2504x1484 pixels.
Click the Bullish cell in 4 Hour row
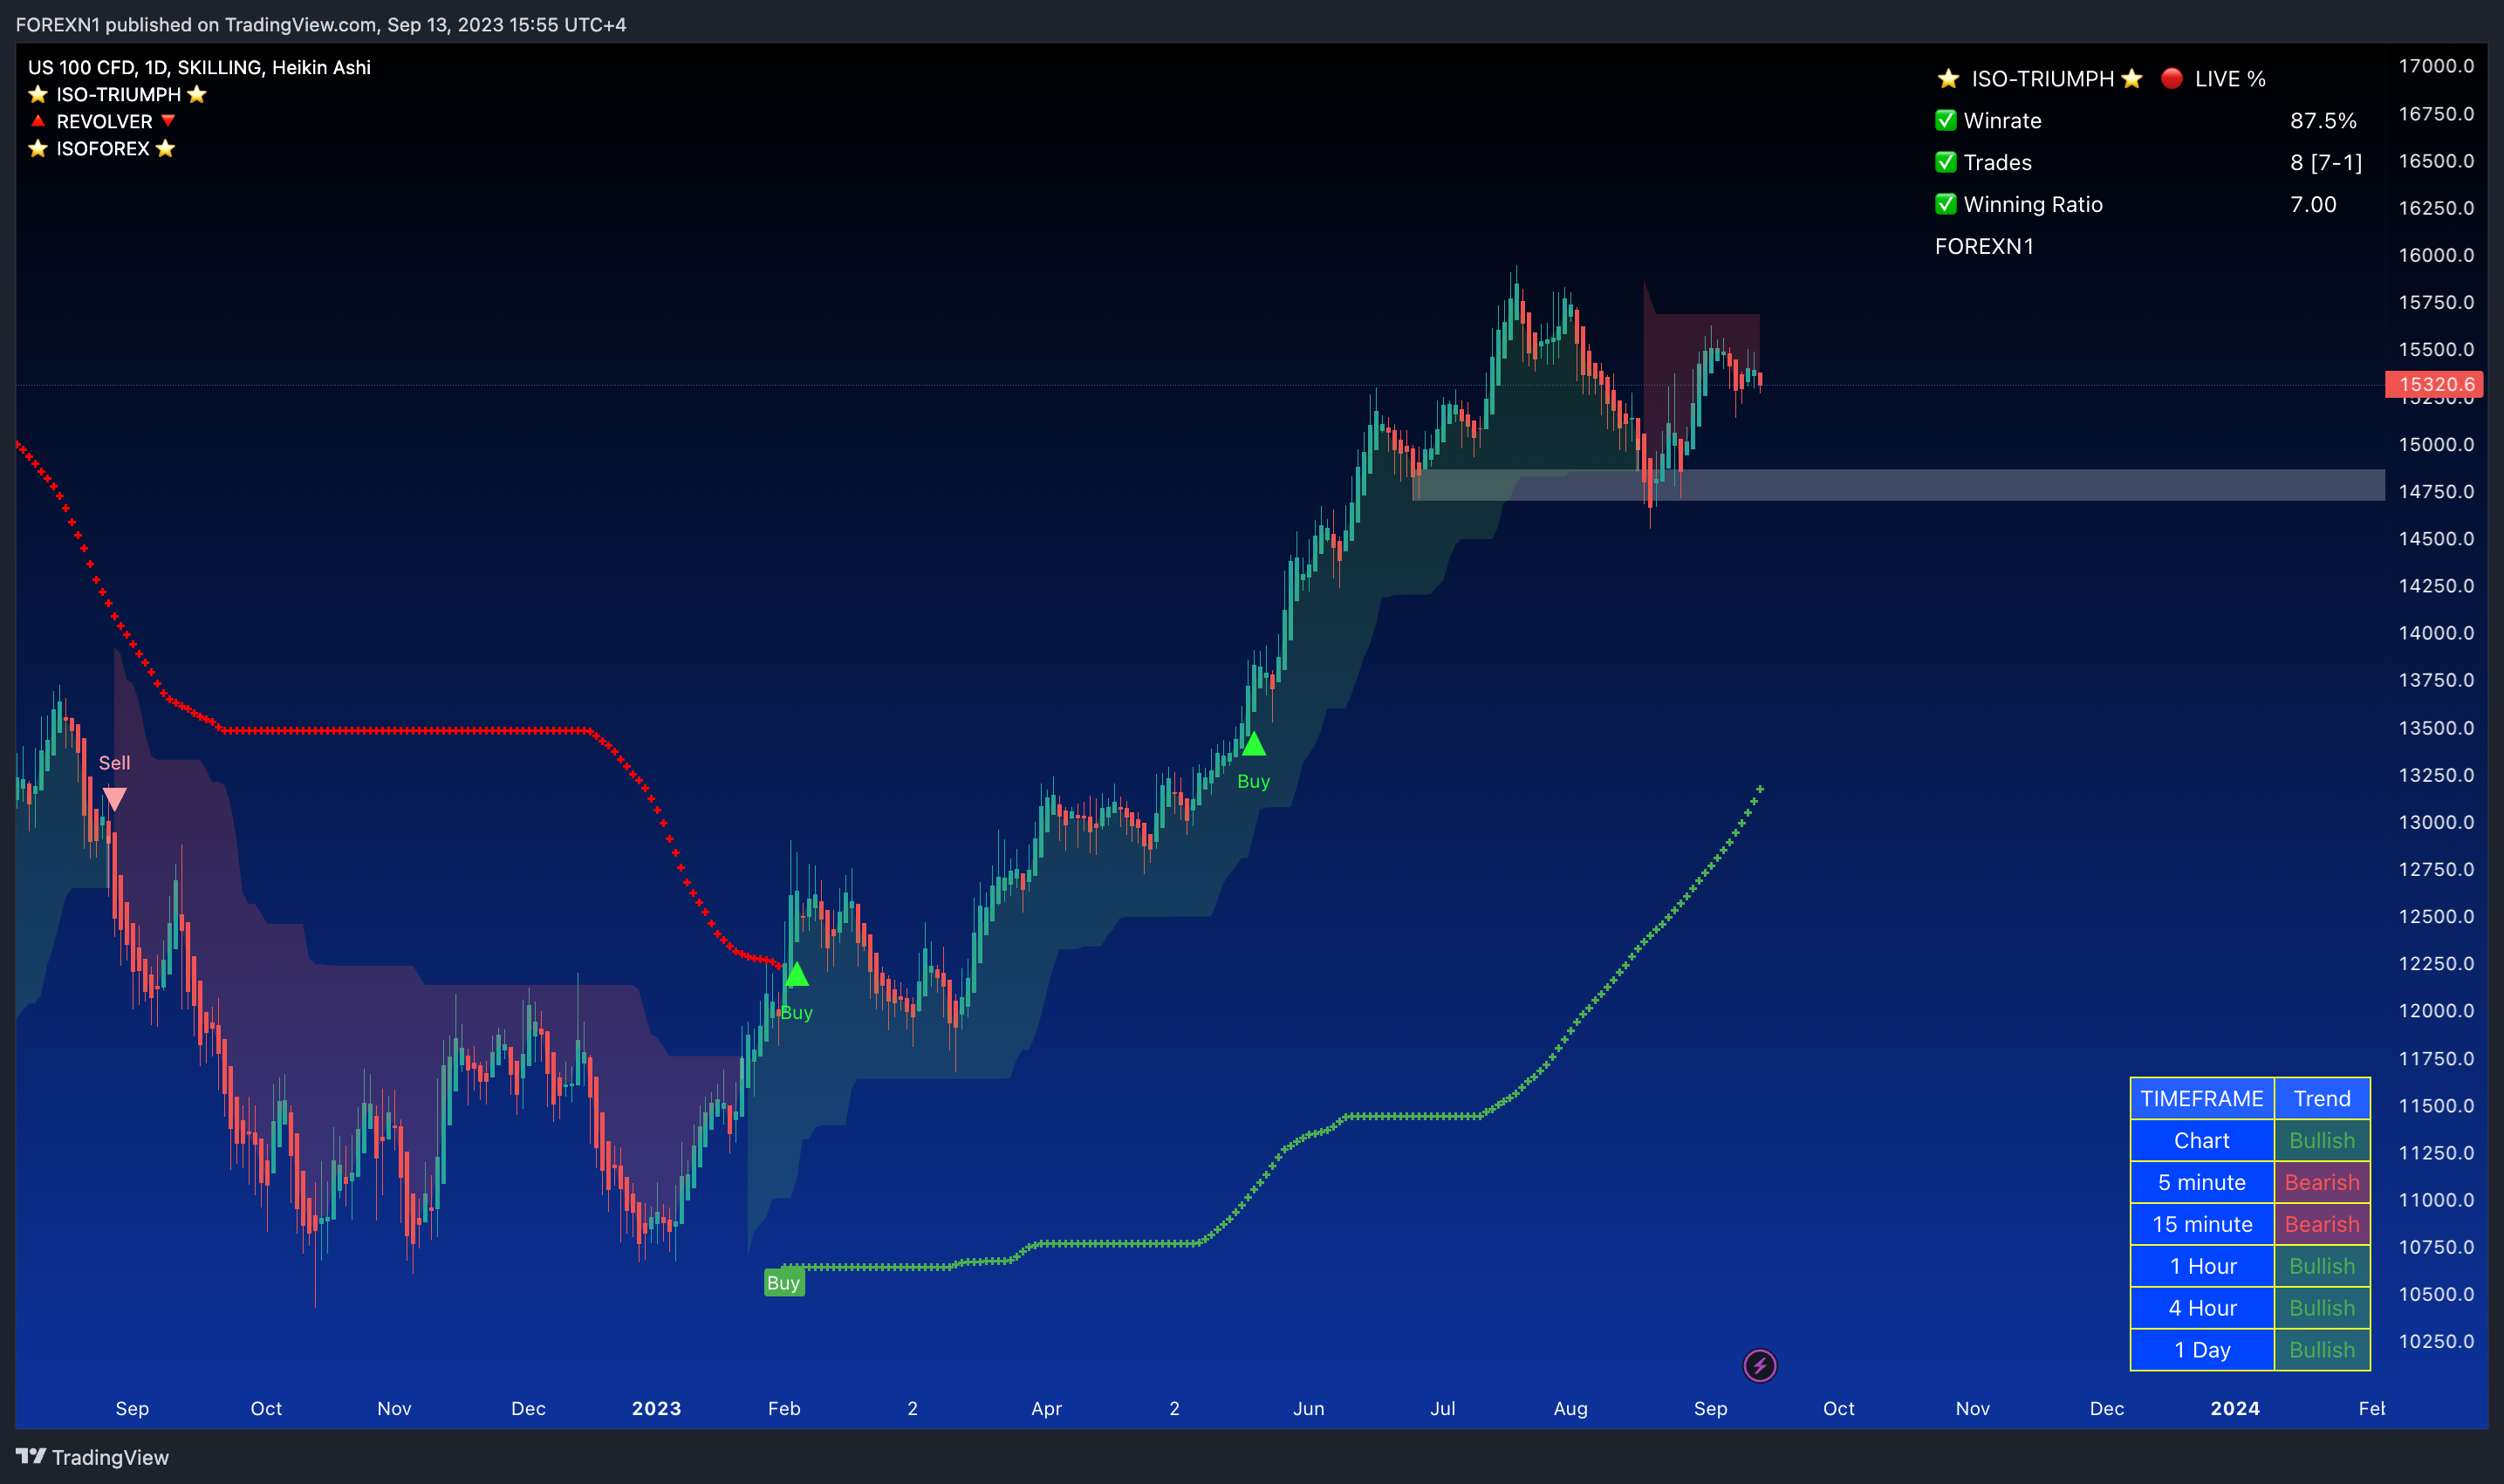tap(2322, 1308)
